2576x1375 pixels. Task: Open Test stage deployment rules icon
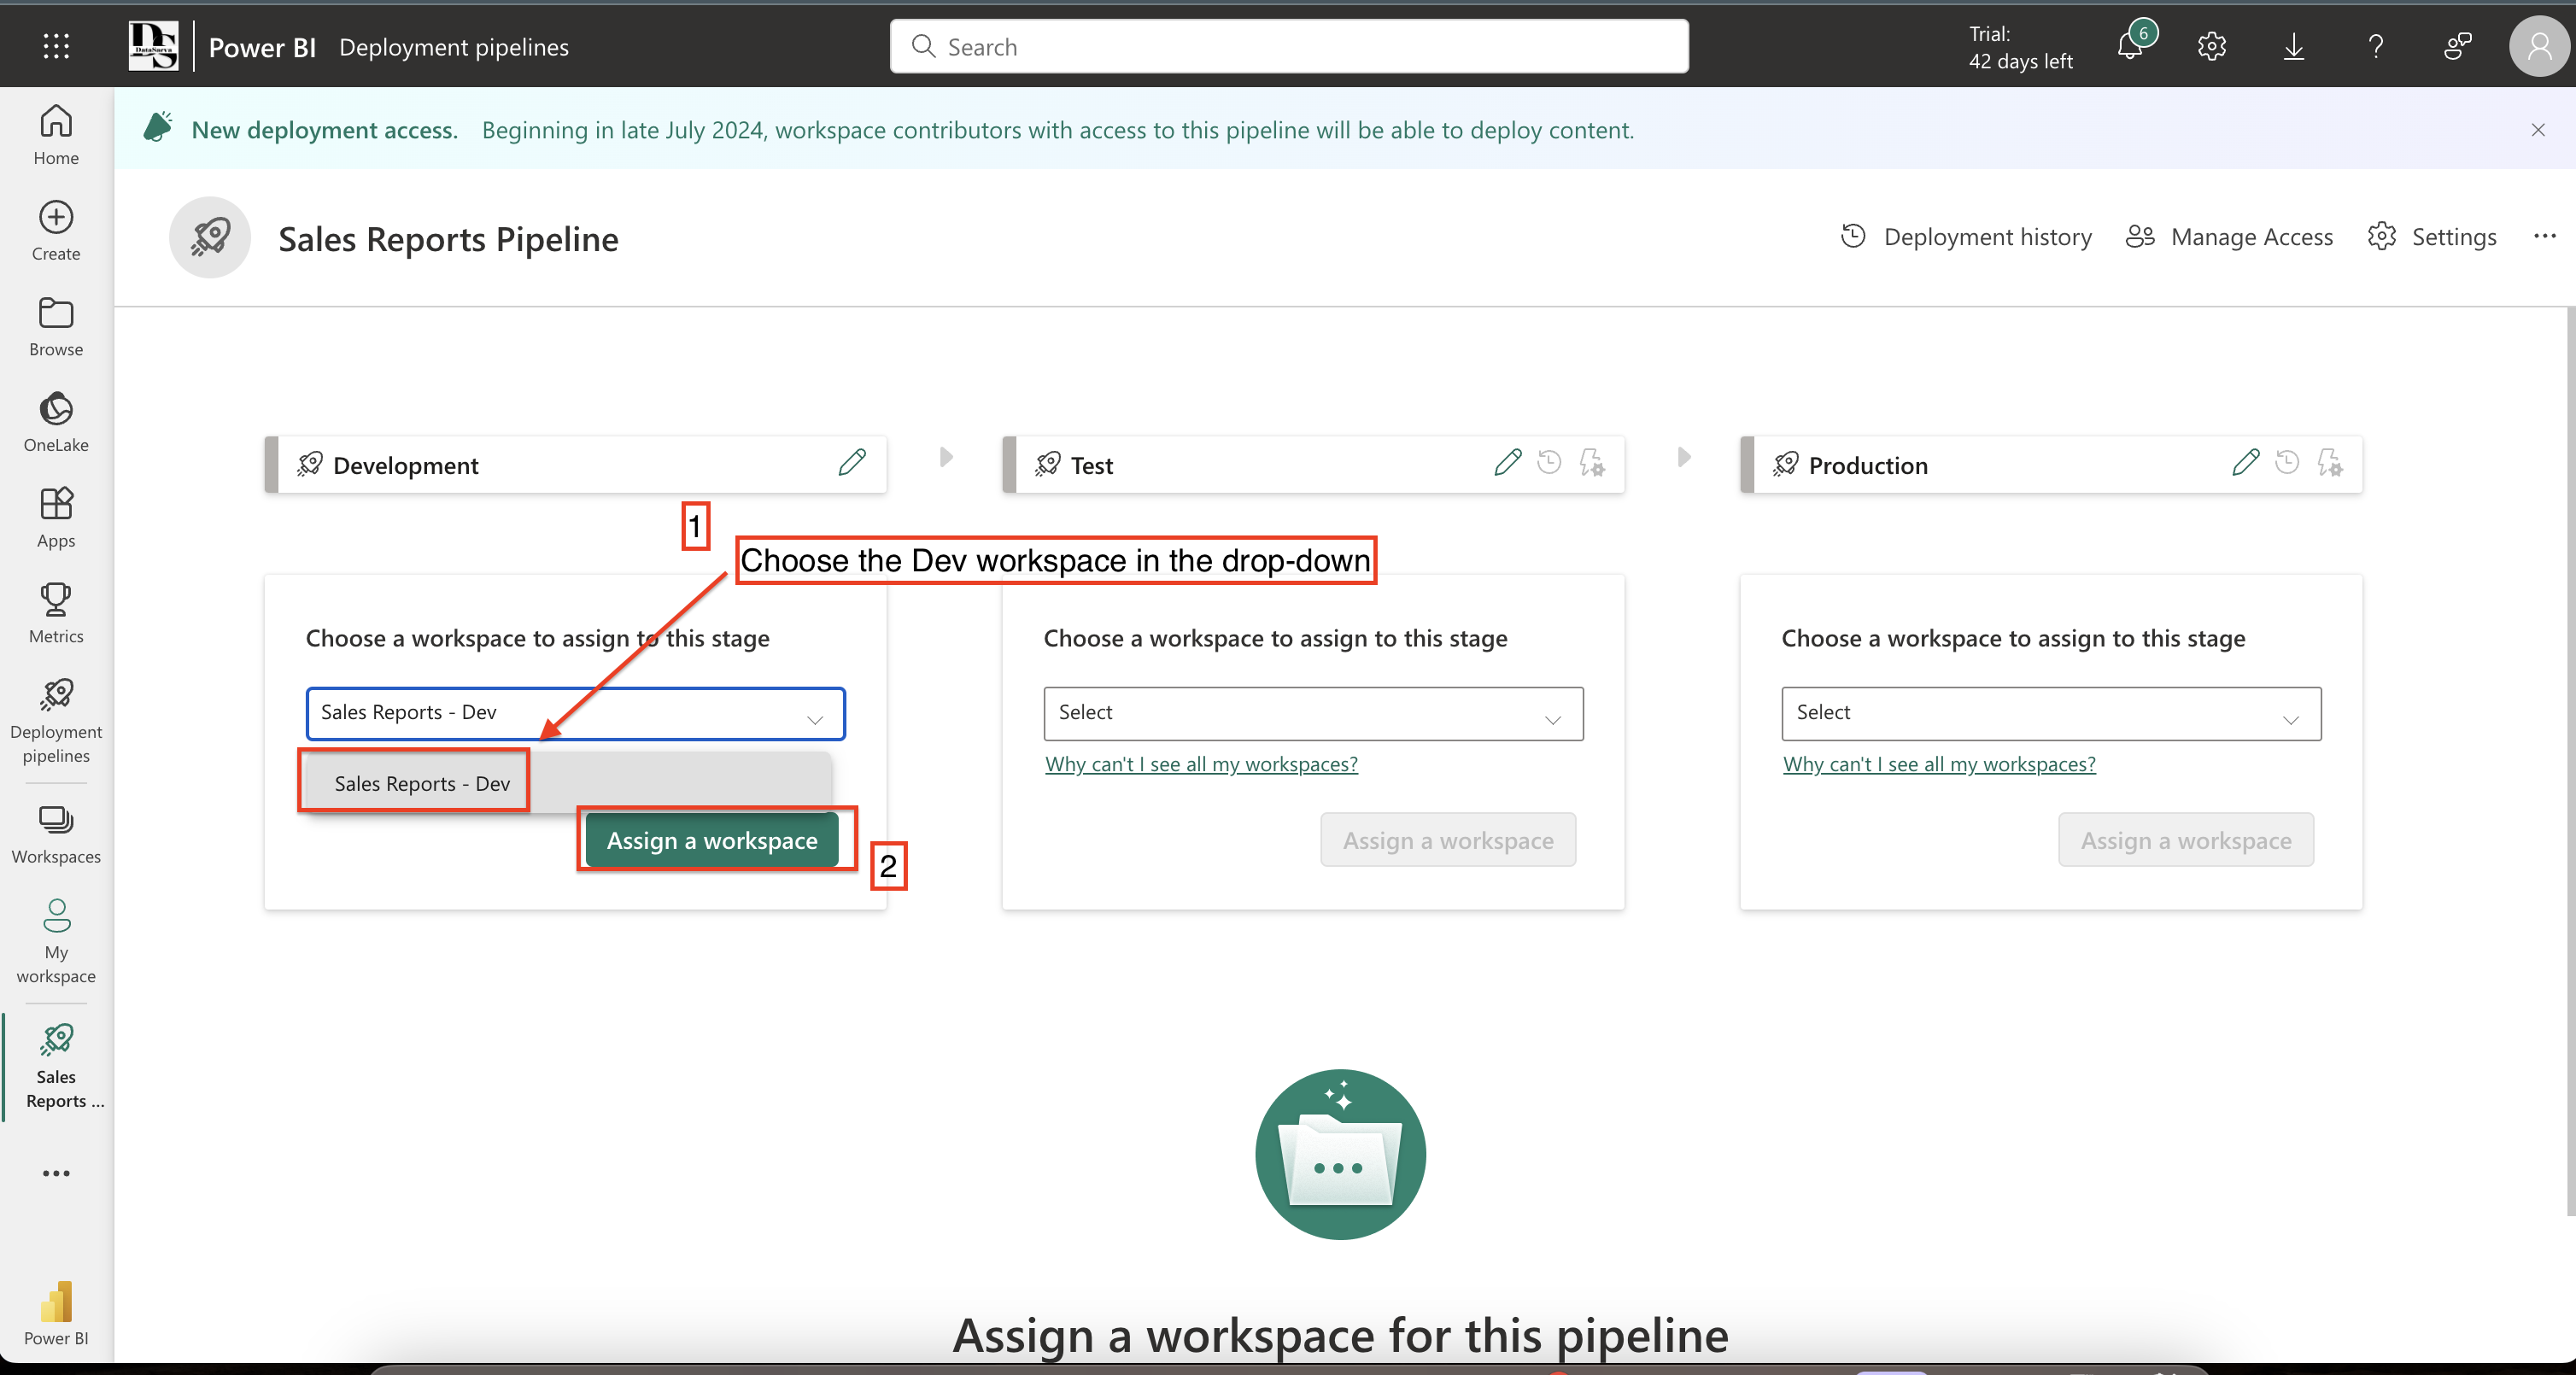1592,463
